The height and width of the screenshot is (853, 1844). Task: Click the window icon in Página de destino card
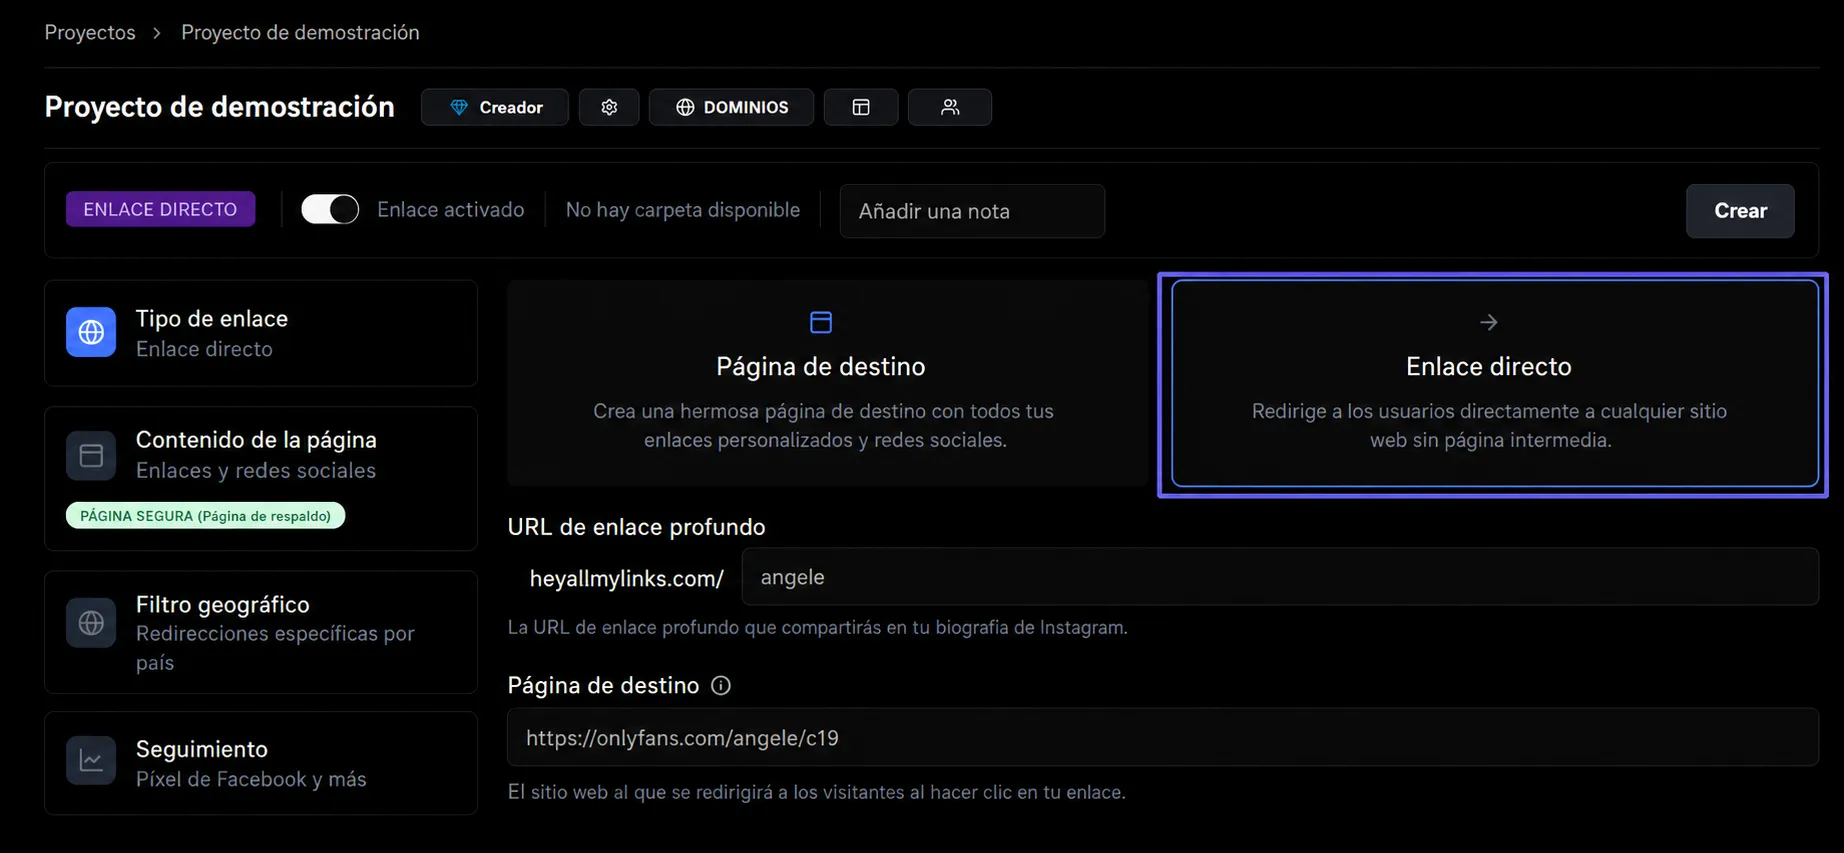(x=821, y=322)
